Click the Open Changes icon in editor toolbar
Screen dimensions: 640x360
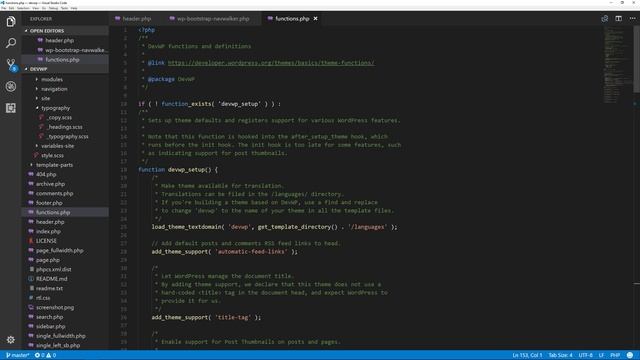(604, 19)
